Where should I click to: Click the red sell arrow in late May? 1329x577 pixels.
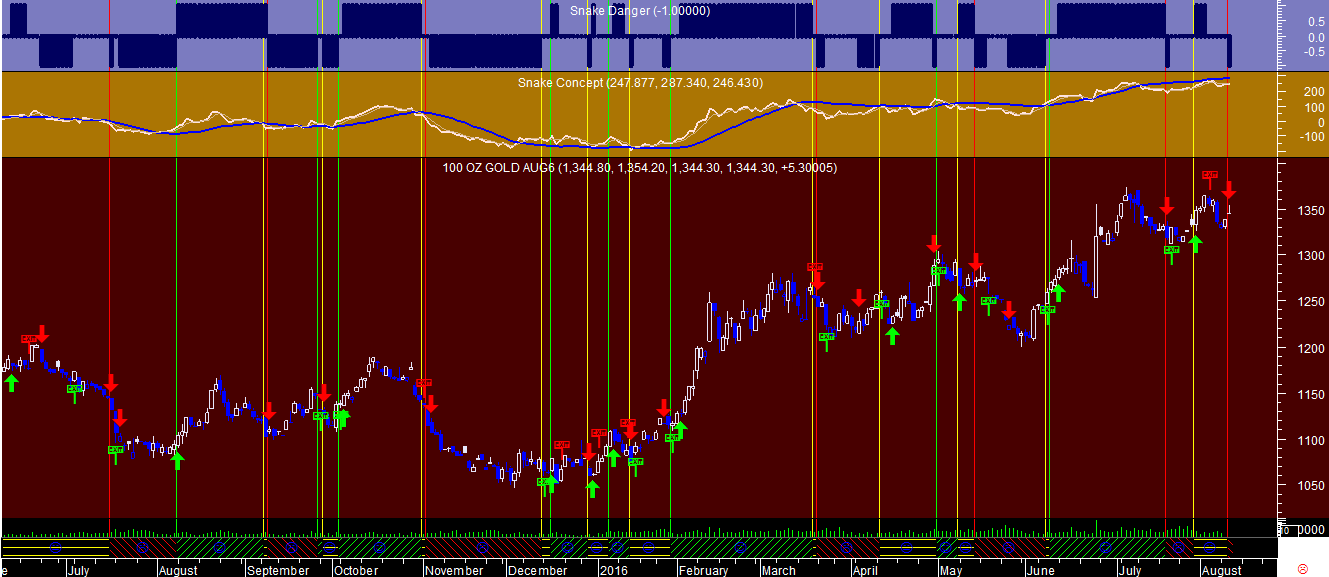1009,309
